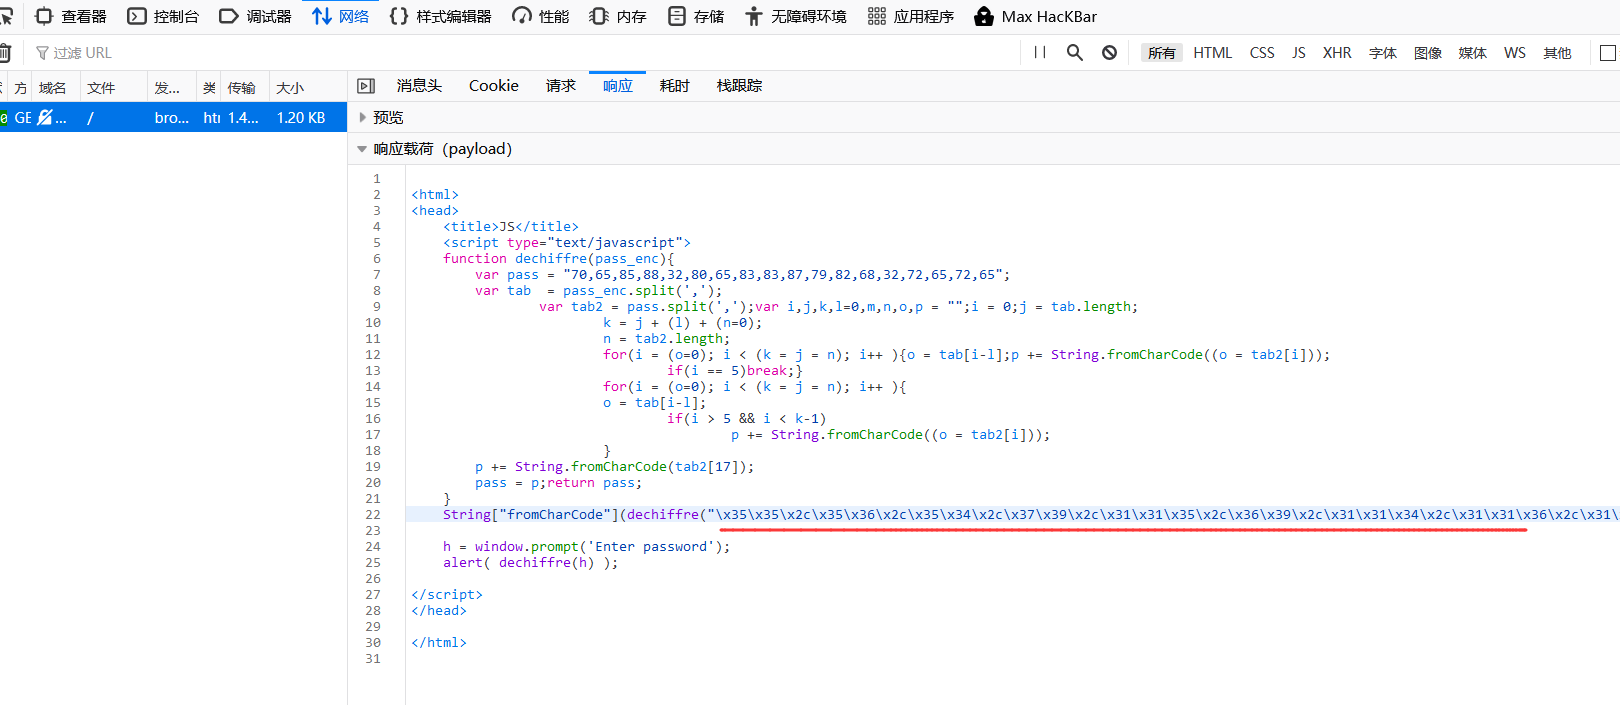The height and width of the screenshot is (705, 1620).
Task: Sort by 域名 domain column header
Action: pos(54,88)
